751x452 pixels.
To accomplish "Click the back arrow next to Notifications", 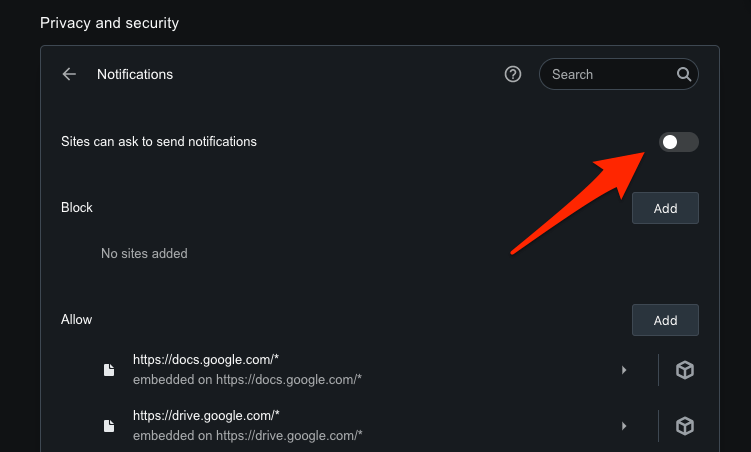I will [x=69, y=74].
